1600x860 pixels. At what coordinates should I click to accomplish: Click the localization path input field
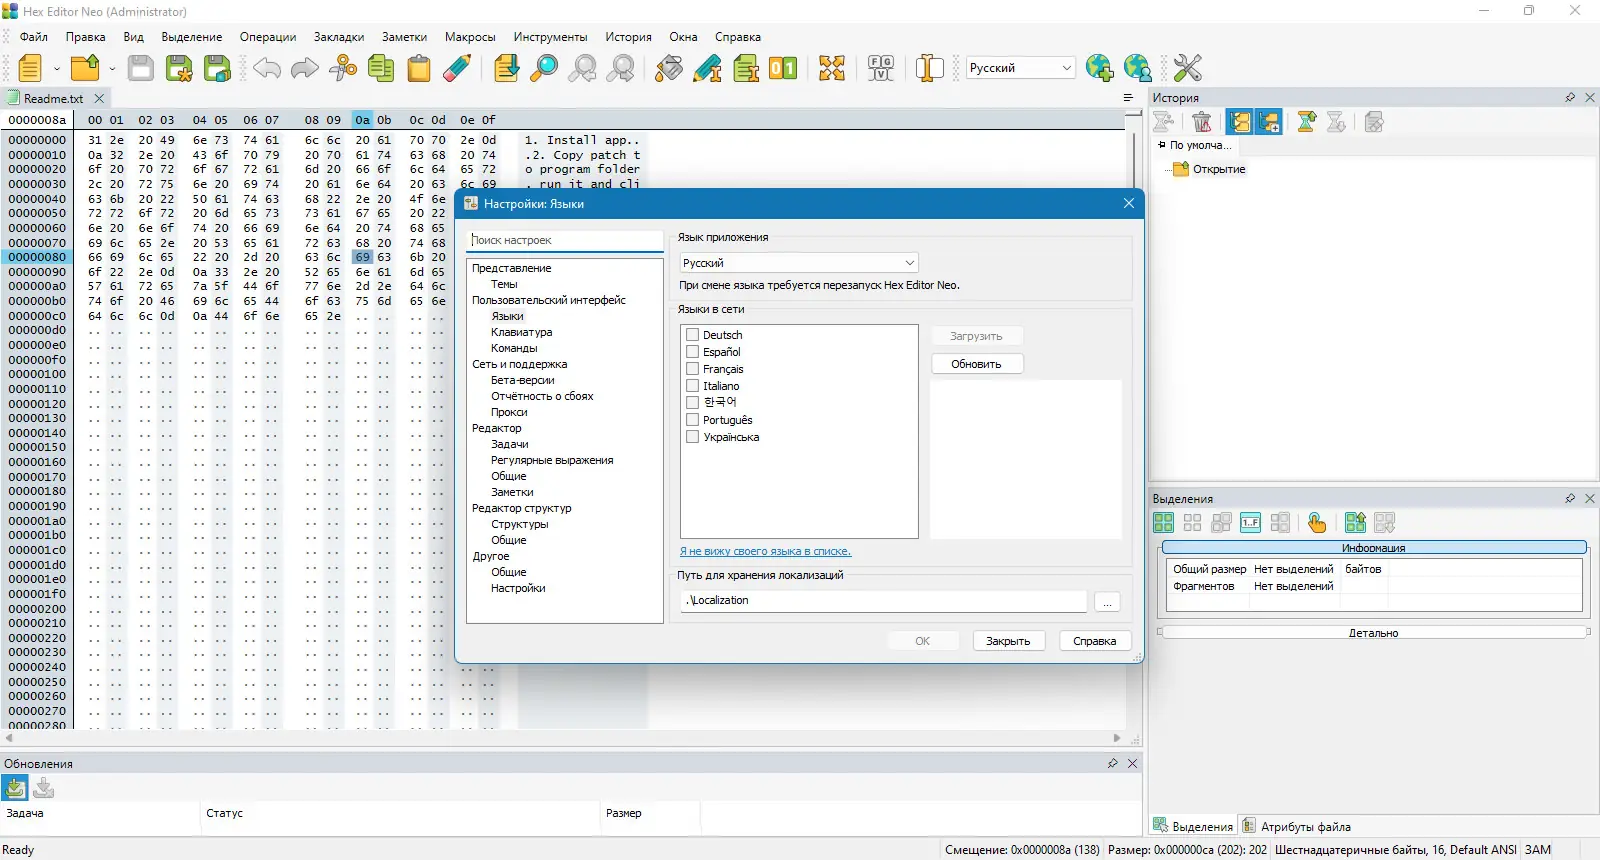pos(883,600)
